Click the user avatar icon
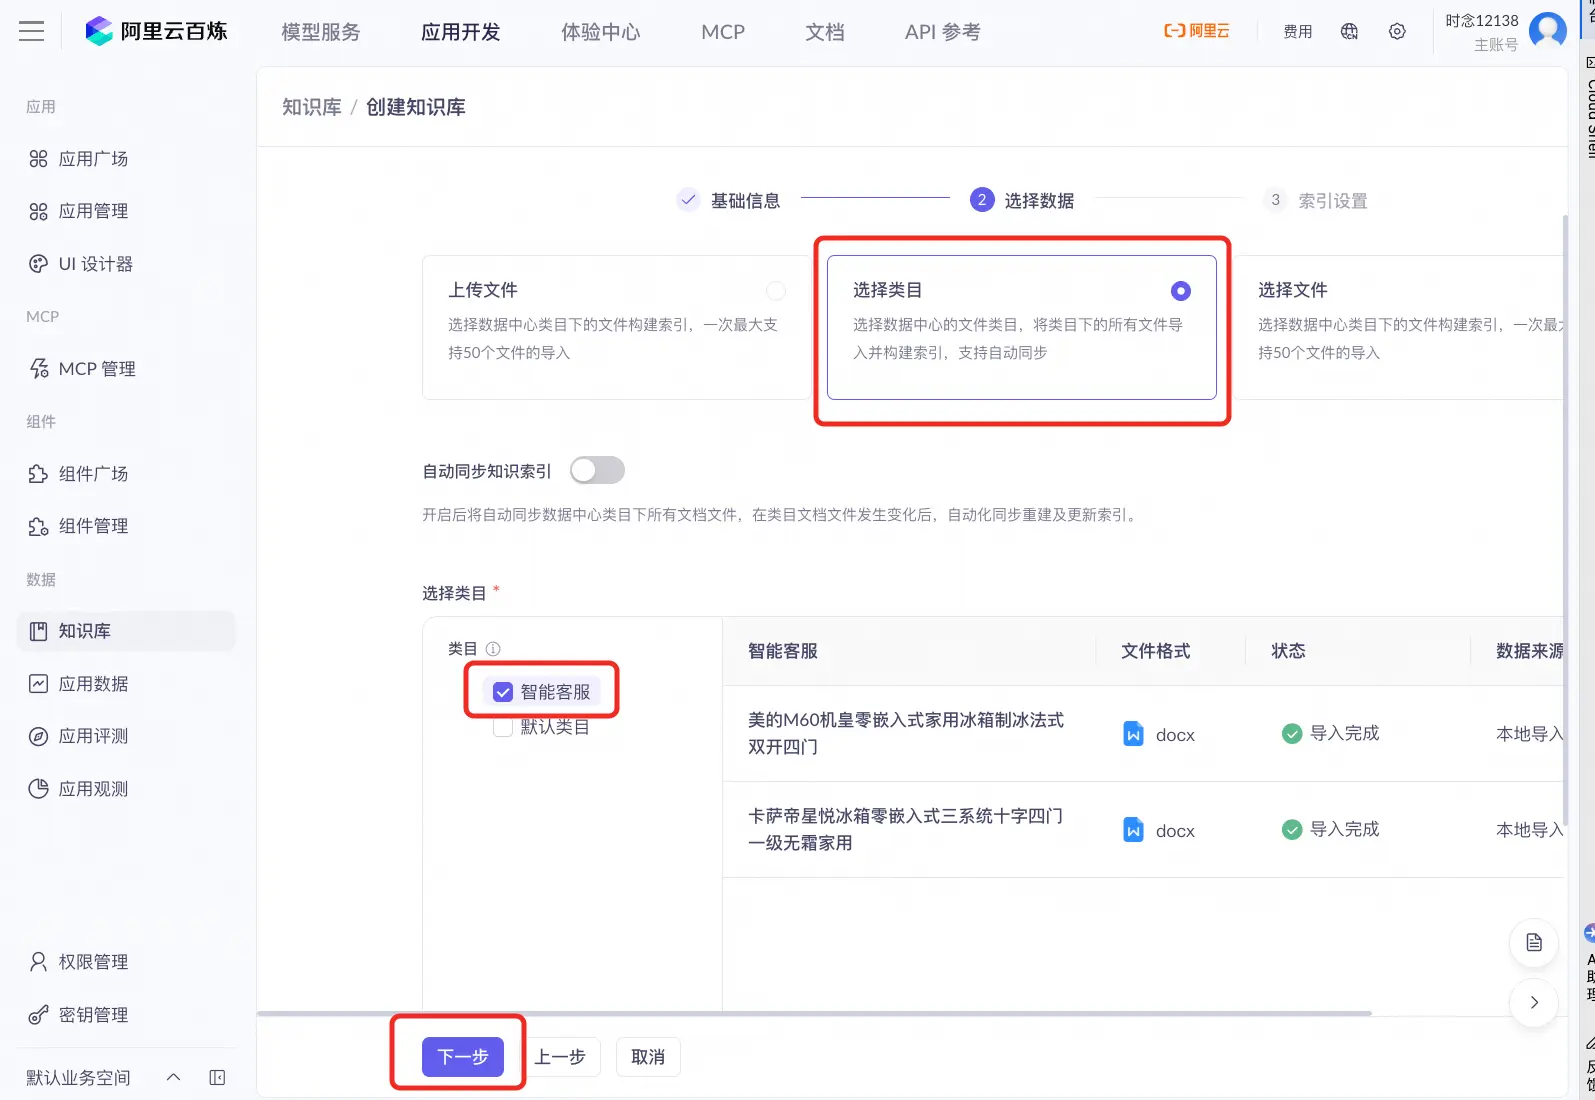 click(1548, 31)
